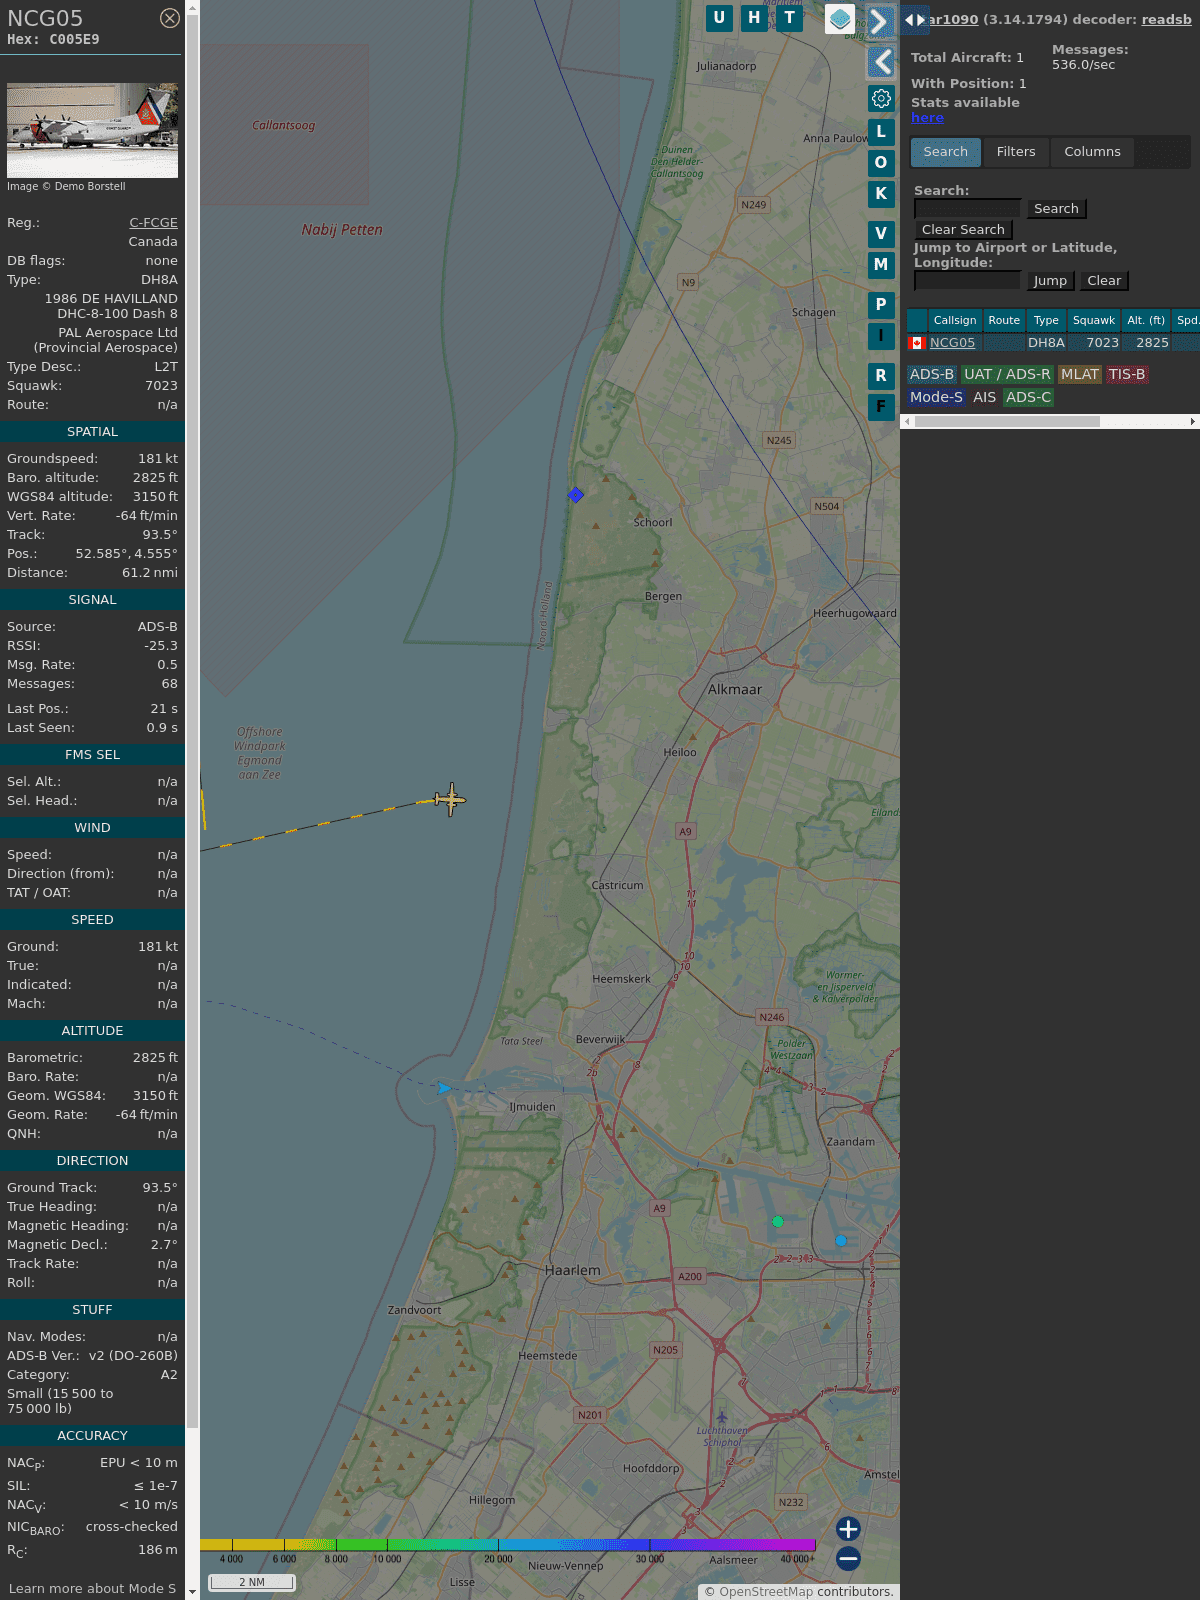This screenshot has height=1600, width=1200.
Task: Click the Squawk value 7023 in table
Action: pyautogui.click(x=1103, y=343)
